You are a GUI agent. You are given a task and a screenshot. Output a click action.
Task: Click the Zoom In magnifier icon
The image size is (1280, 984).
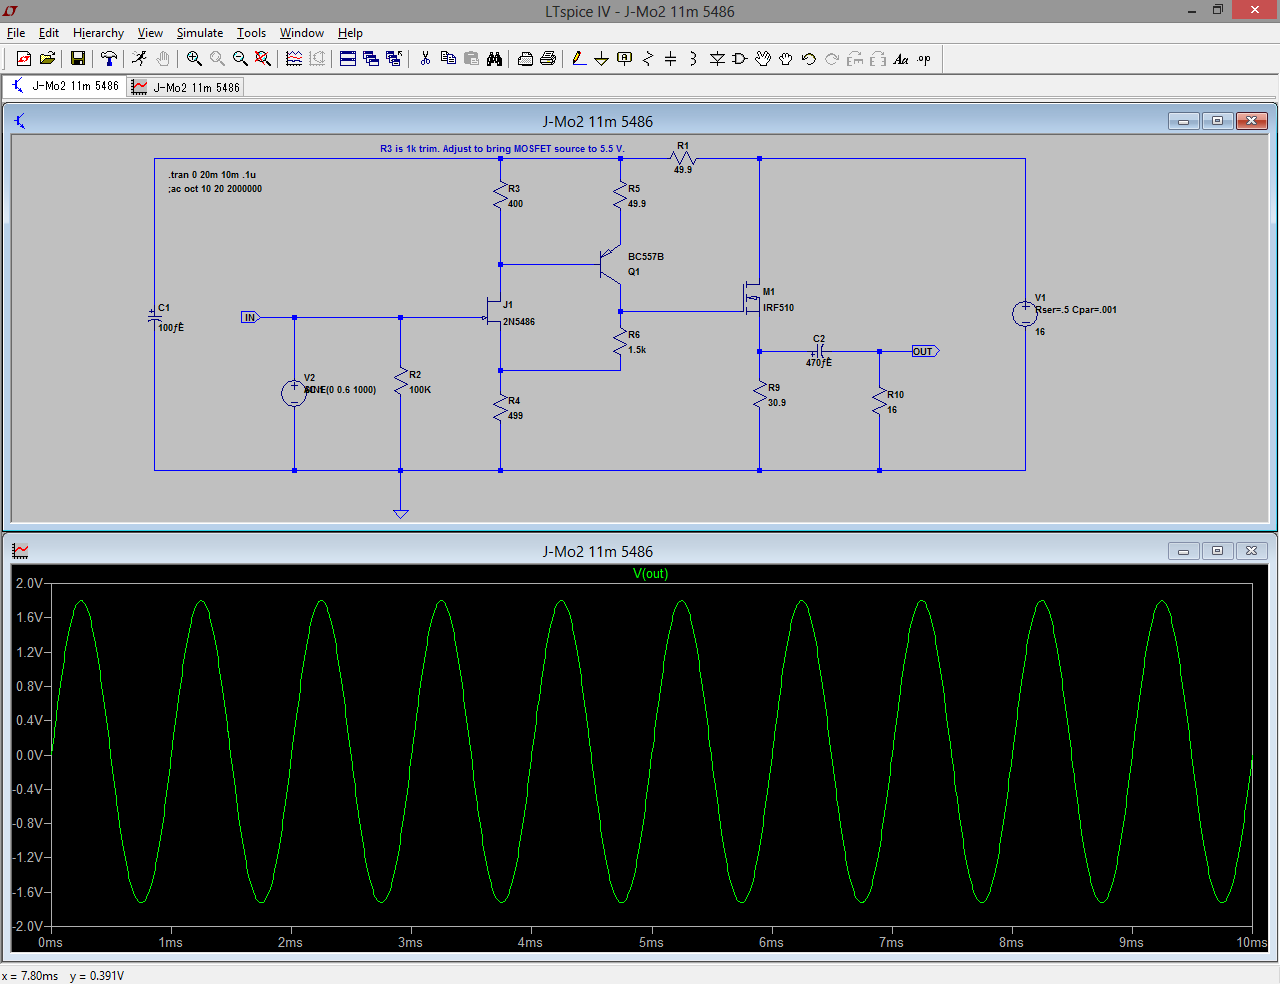[194, 59]
